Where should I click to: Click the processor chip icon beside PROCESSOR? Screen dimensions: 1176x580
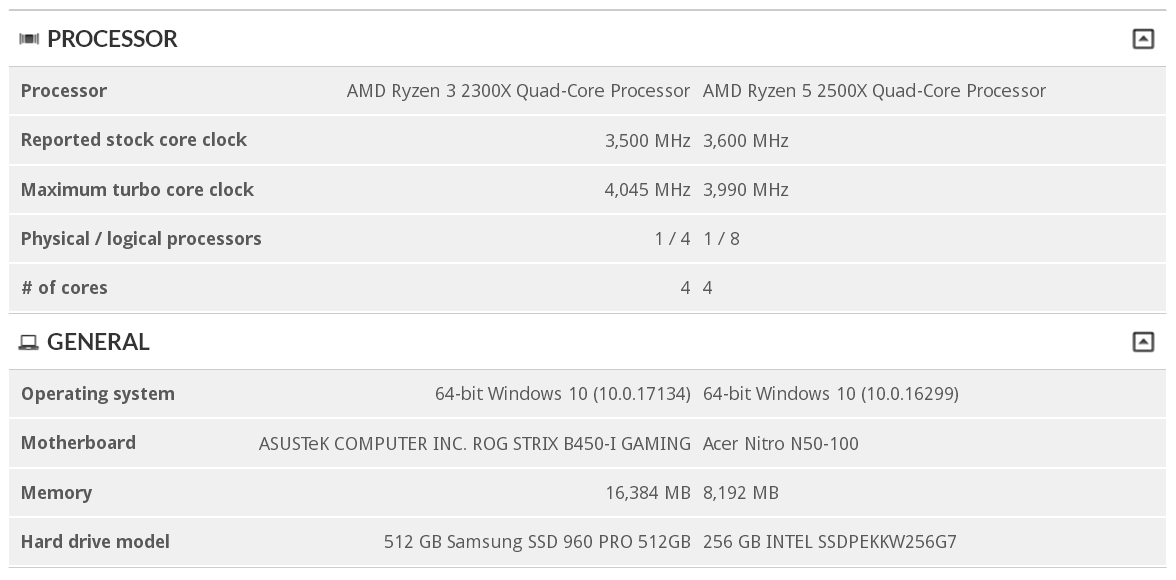[28, 39]
